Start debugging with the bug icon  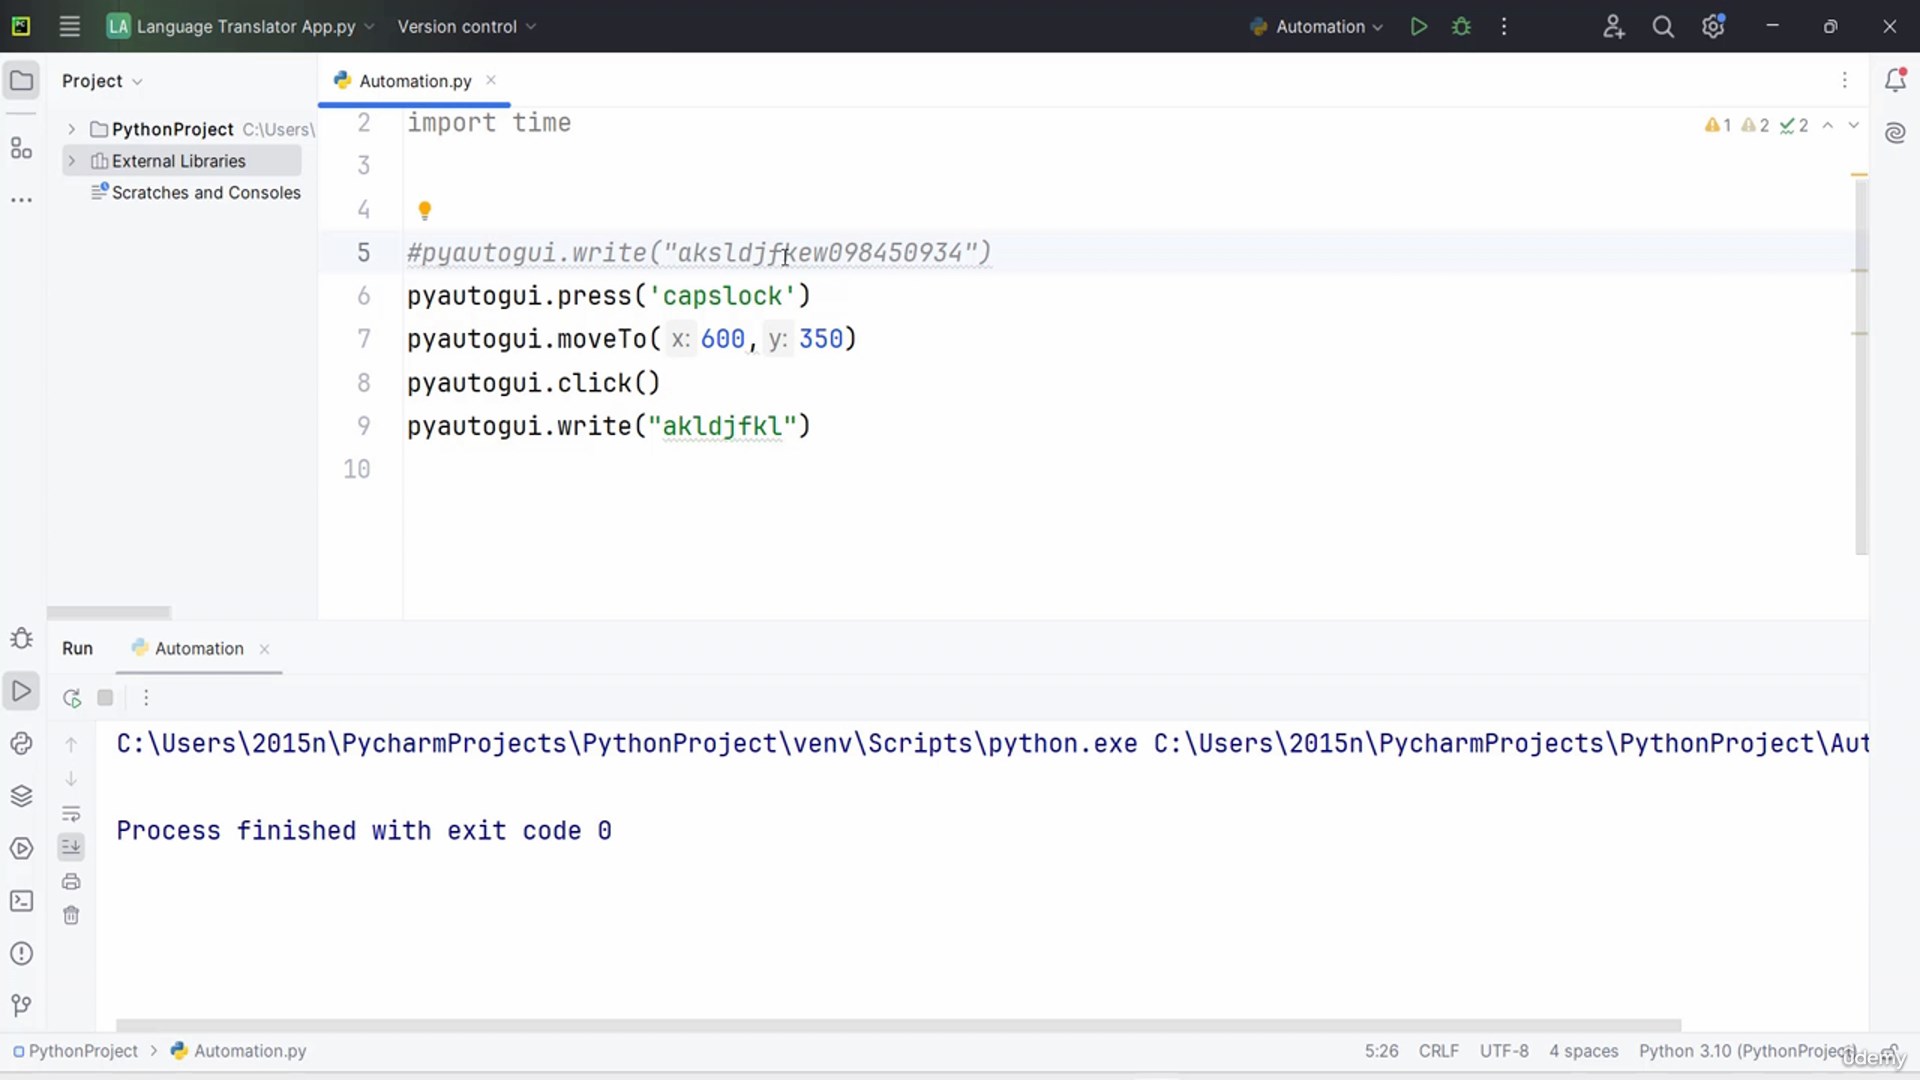pos(1461,27)
